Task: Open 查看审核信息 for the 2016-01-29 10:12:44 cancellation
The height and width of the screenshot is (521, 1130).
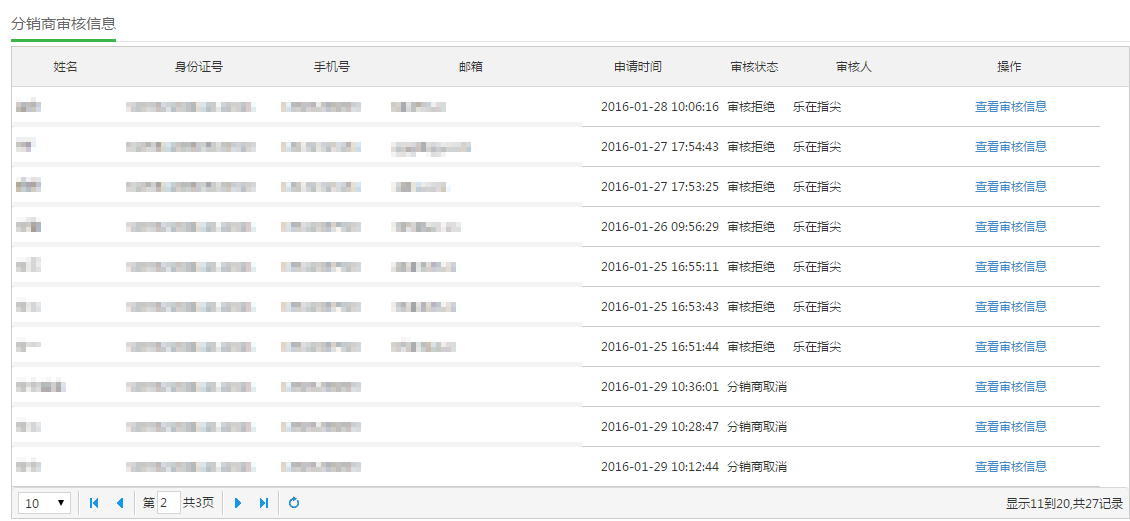Action: pyautogui.click(x=1010, y=467)
